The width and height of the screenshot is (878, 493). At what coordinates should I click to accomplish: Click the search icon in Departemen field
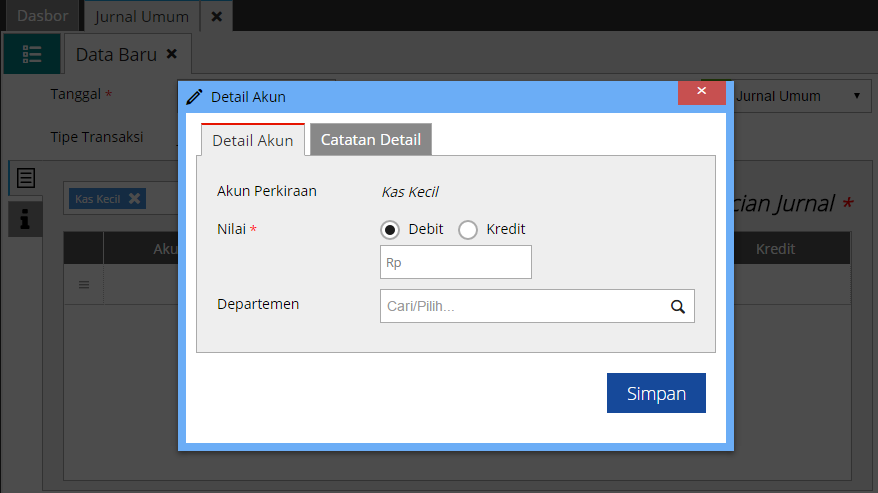click(x=677, y=307)
